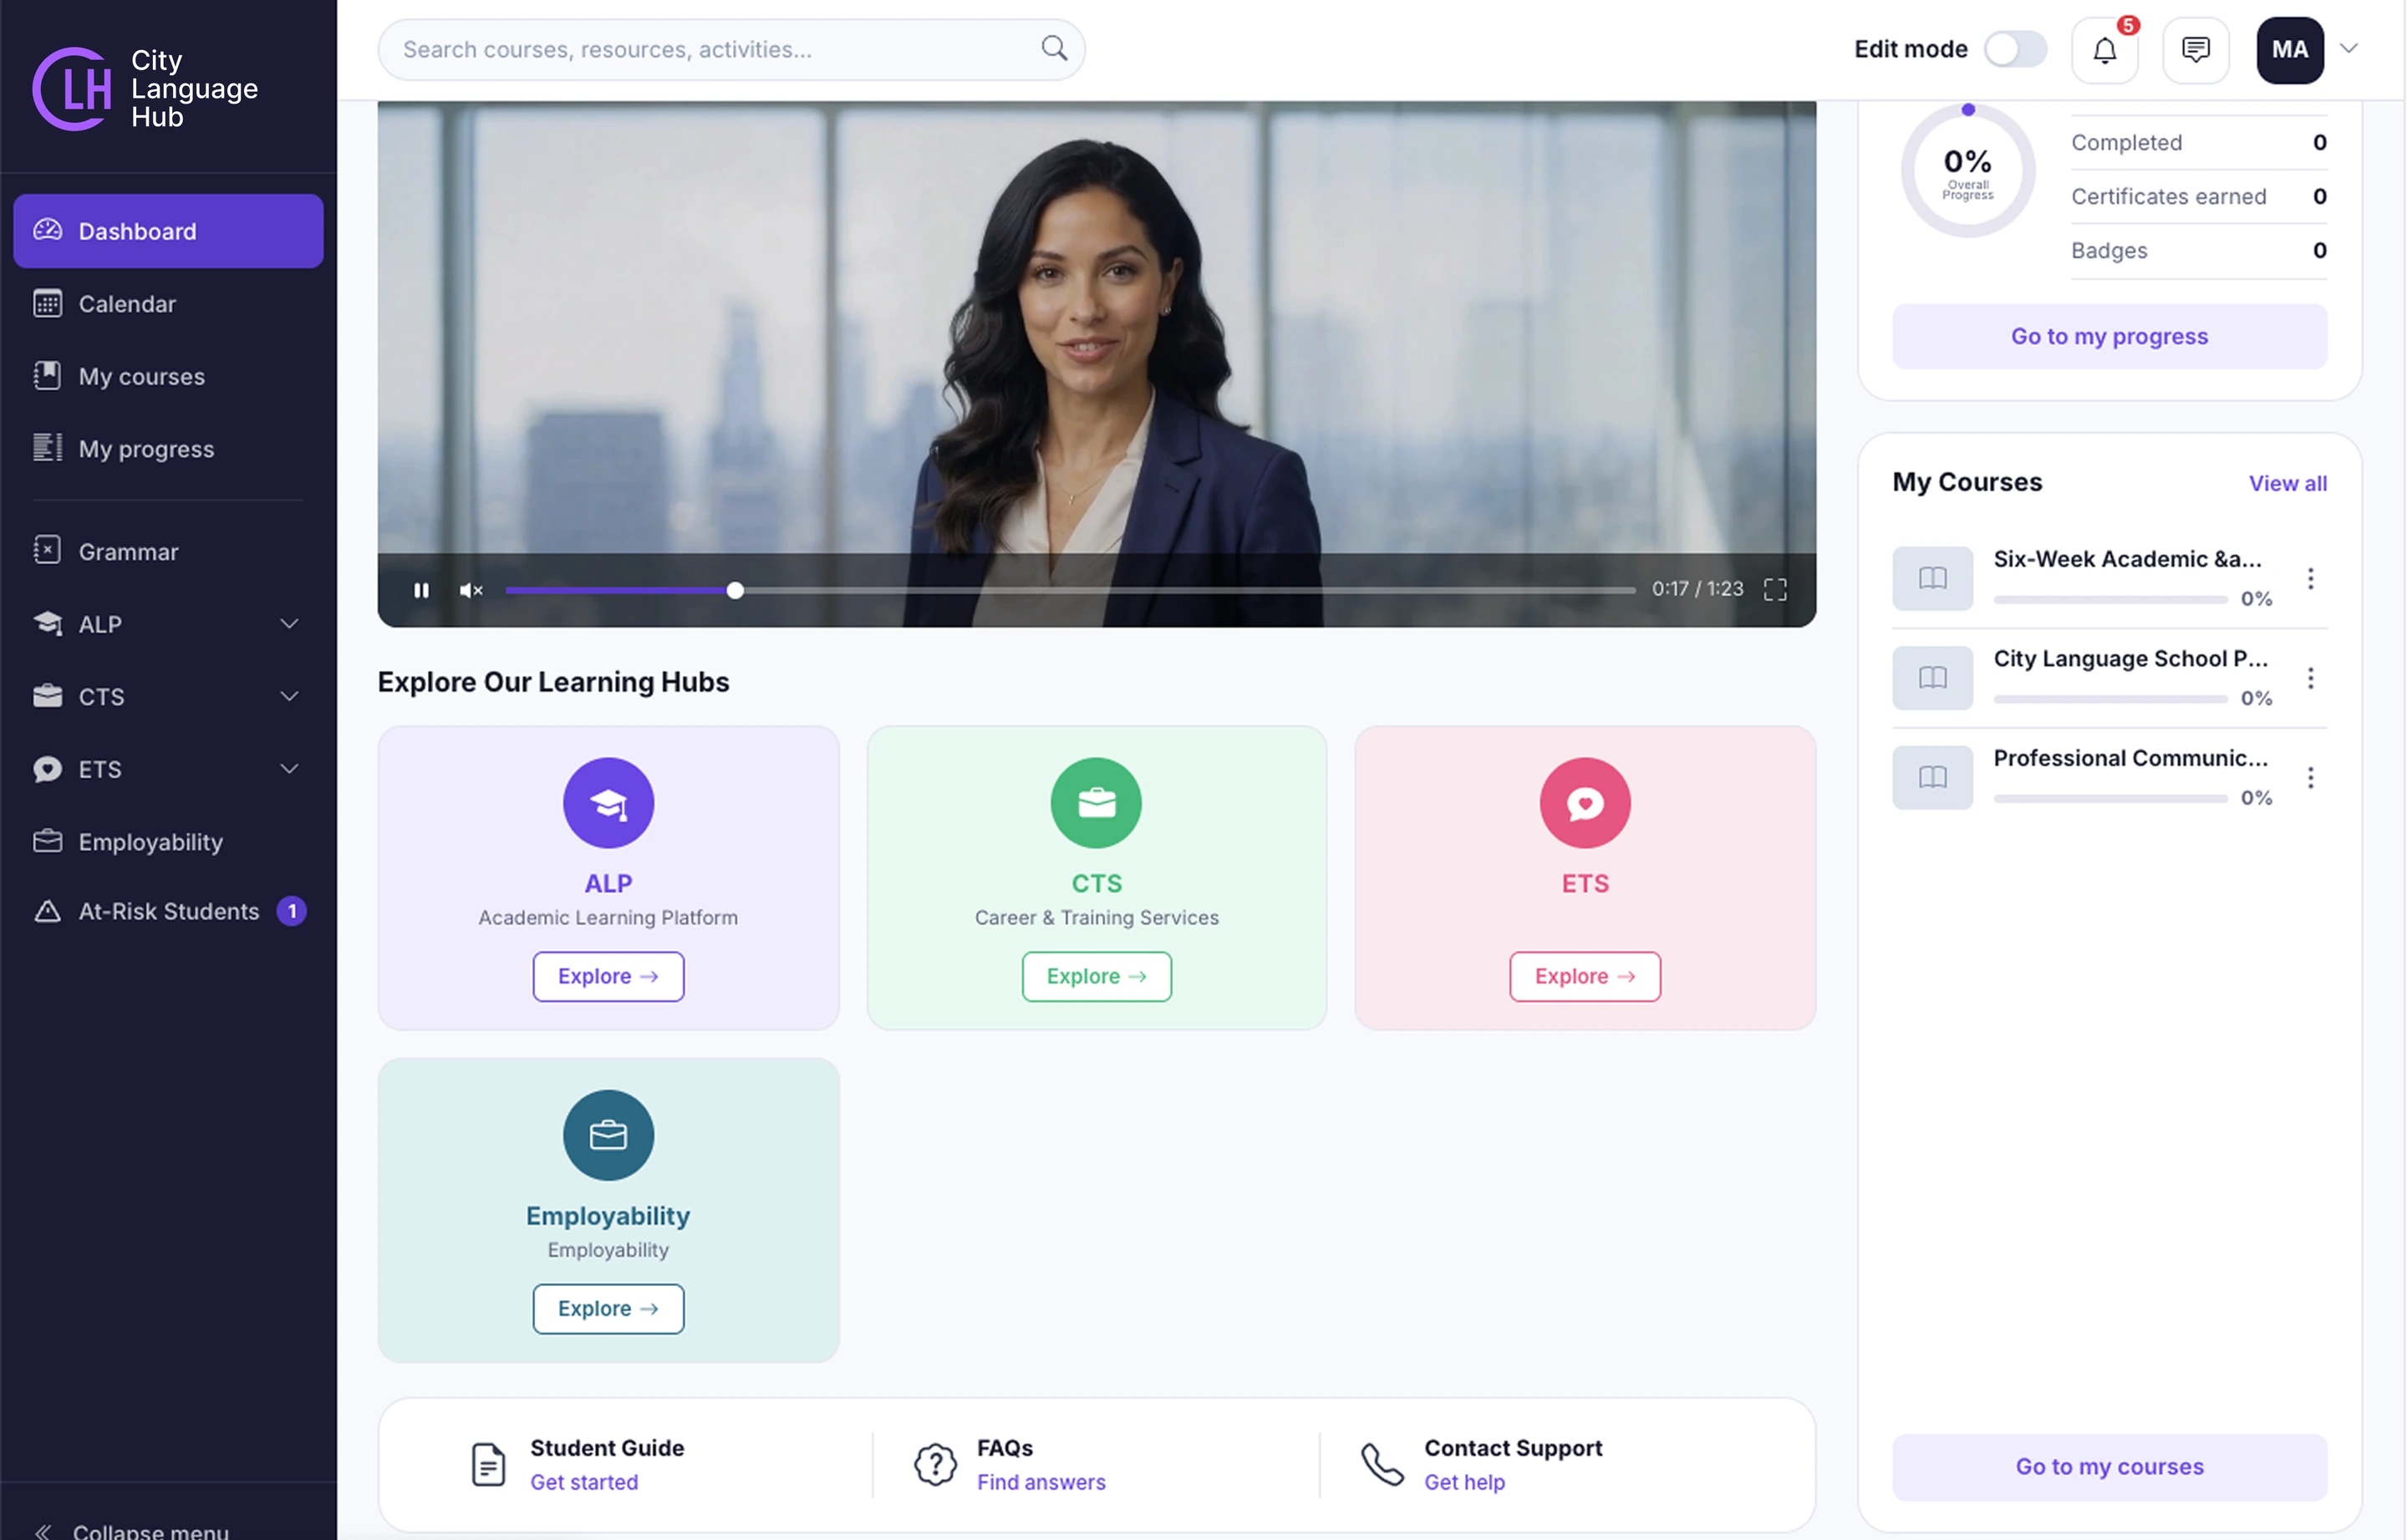Click Go to my progress button

(2109, 336)
